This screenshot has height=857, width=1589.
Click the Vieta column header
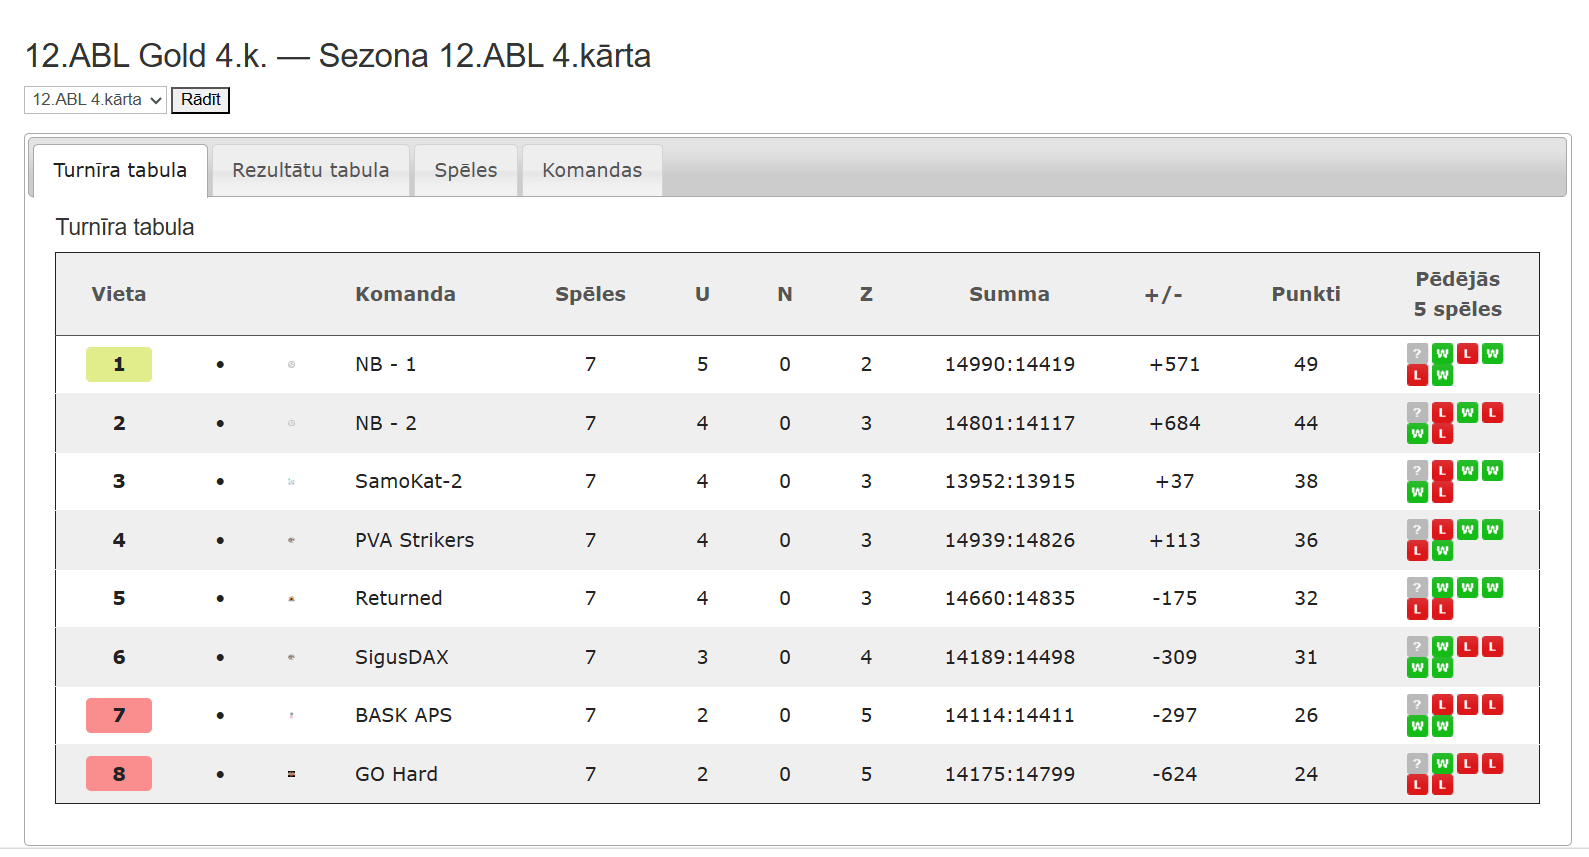(x=119, y=294)
